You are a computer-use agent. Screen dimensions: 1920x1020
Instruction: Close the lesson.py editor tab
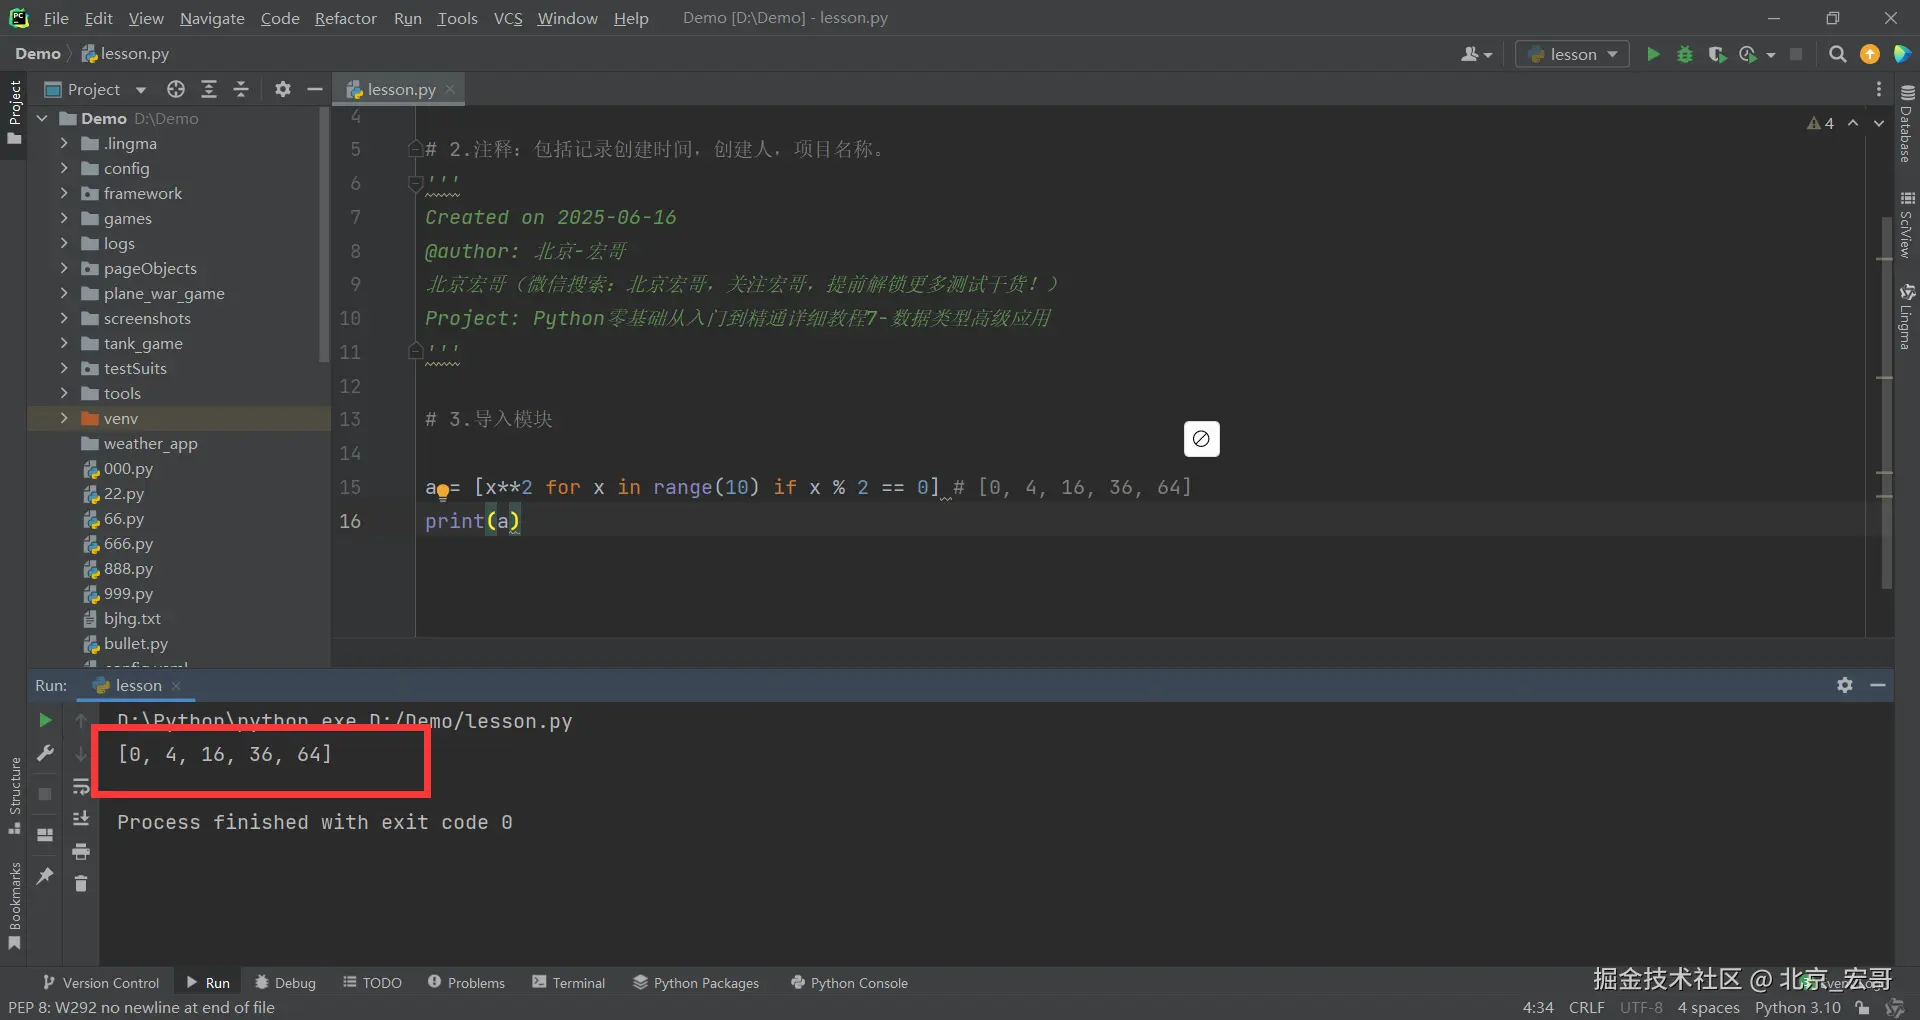coord(450,89)
